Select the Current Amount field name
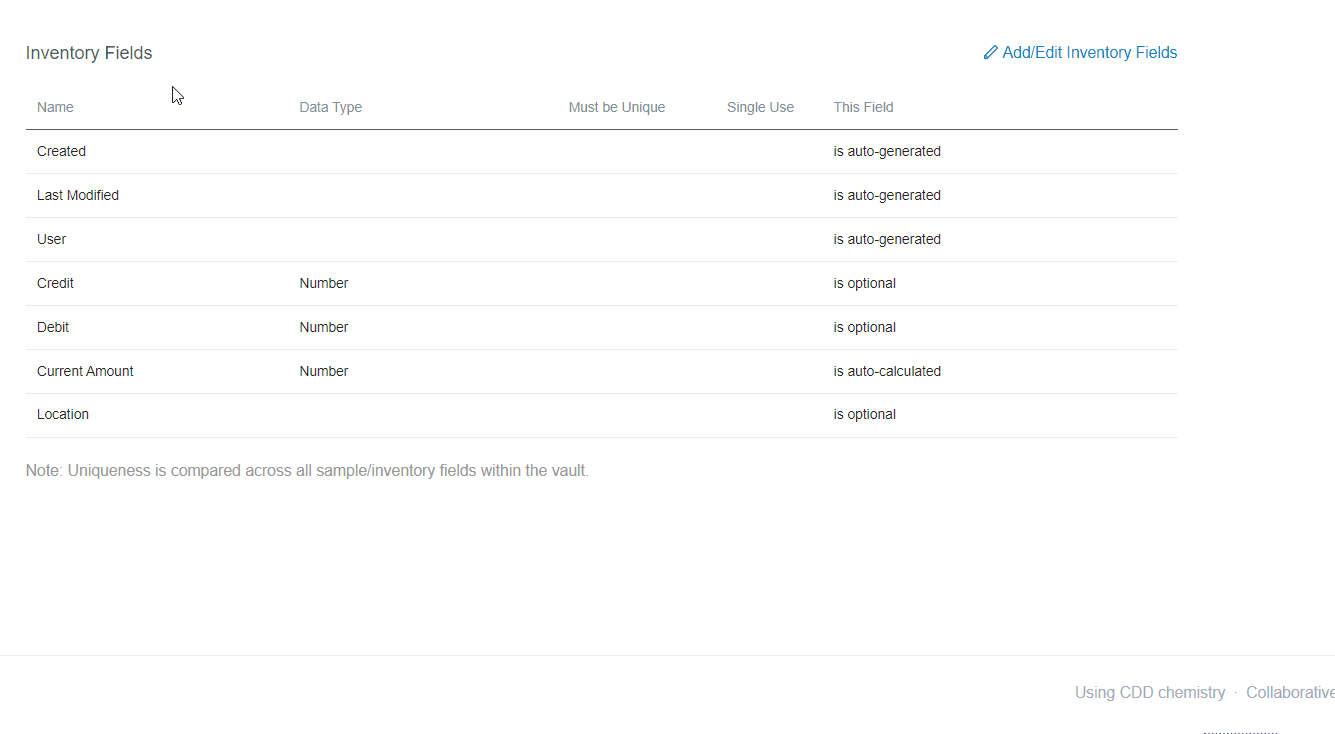The width and height of the screenshot is (1335, 734). [85, 371]
